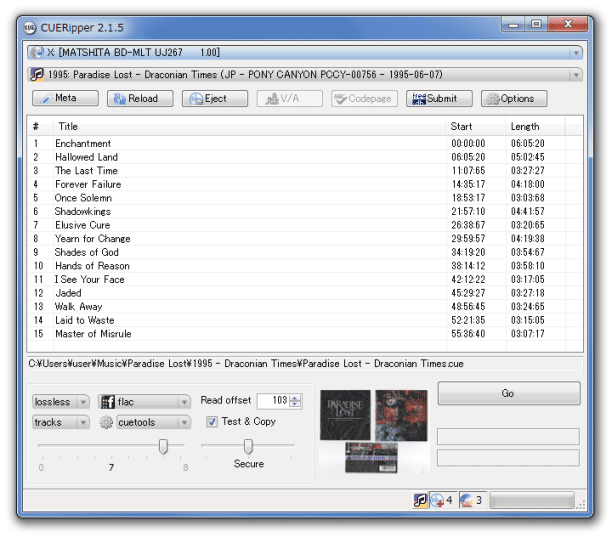Image resolution: width=612 pixels, height=537 pixels.
Task: Open the Options dialog
Action: (x=514, y=98)
